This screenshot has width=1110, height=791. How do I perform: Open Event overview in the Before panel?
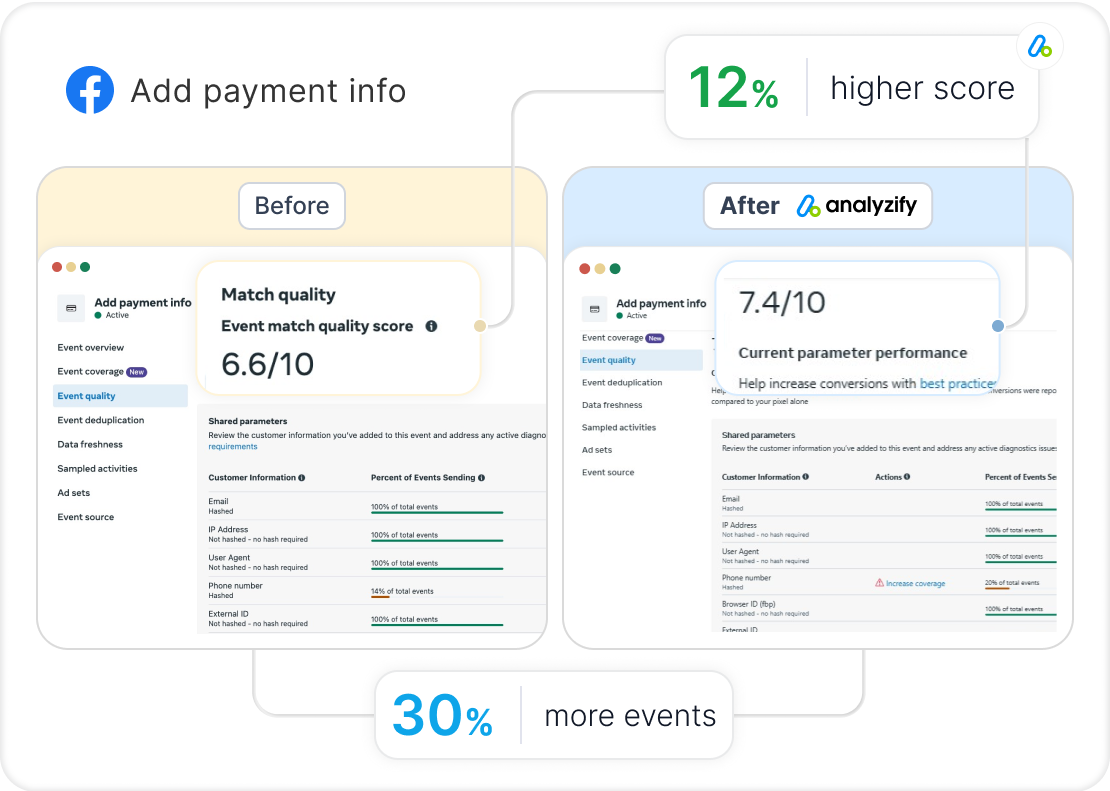coord(91,348)
